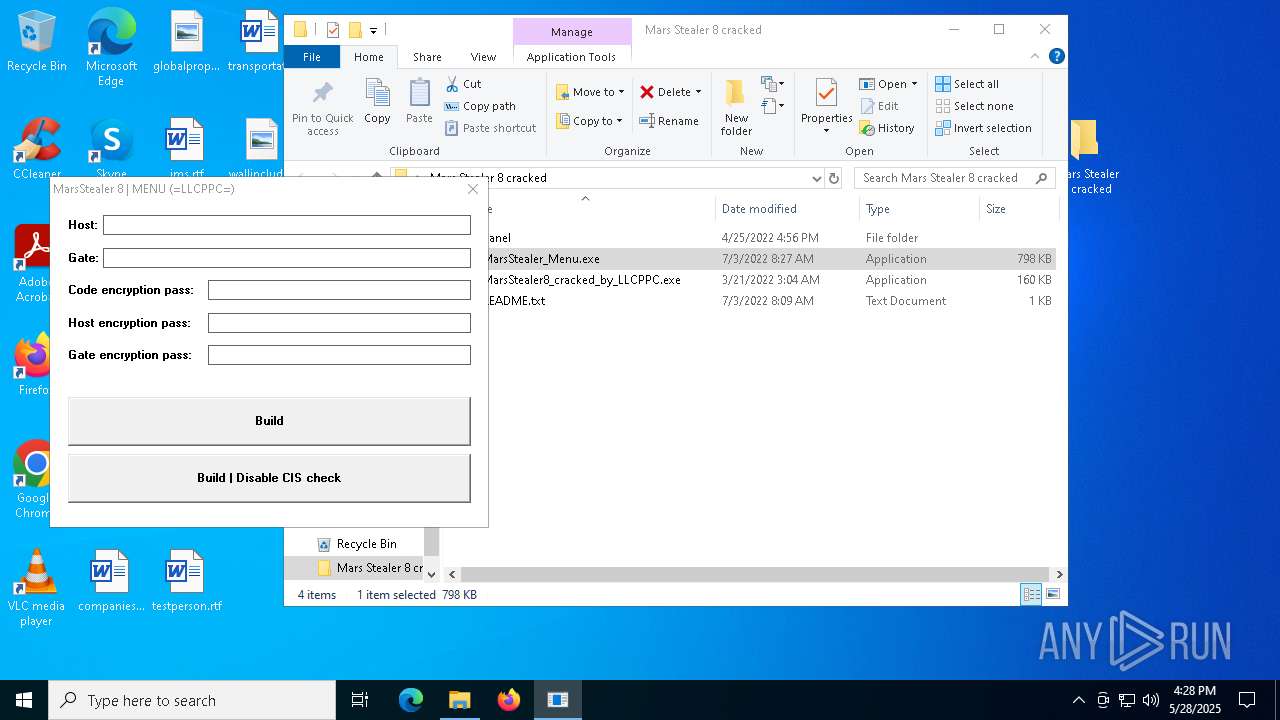The width and height of the screenshot is (1280, 720).
Task: Open the Explorer Help question mark icon
Action: (x=1056, y=57)
